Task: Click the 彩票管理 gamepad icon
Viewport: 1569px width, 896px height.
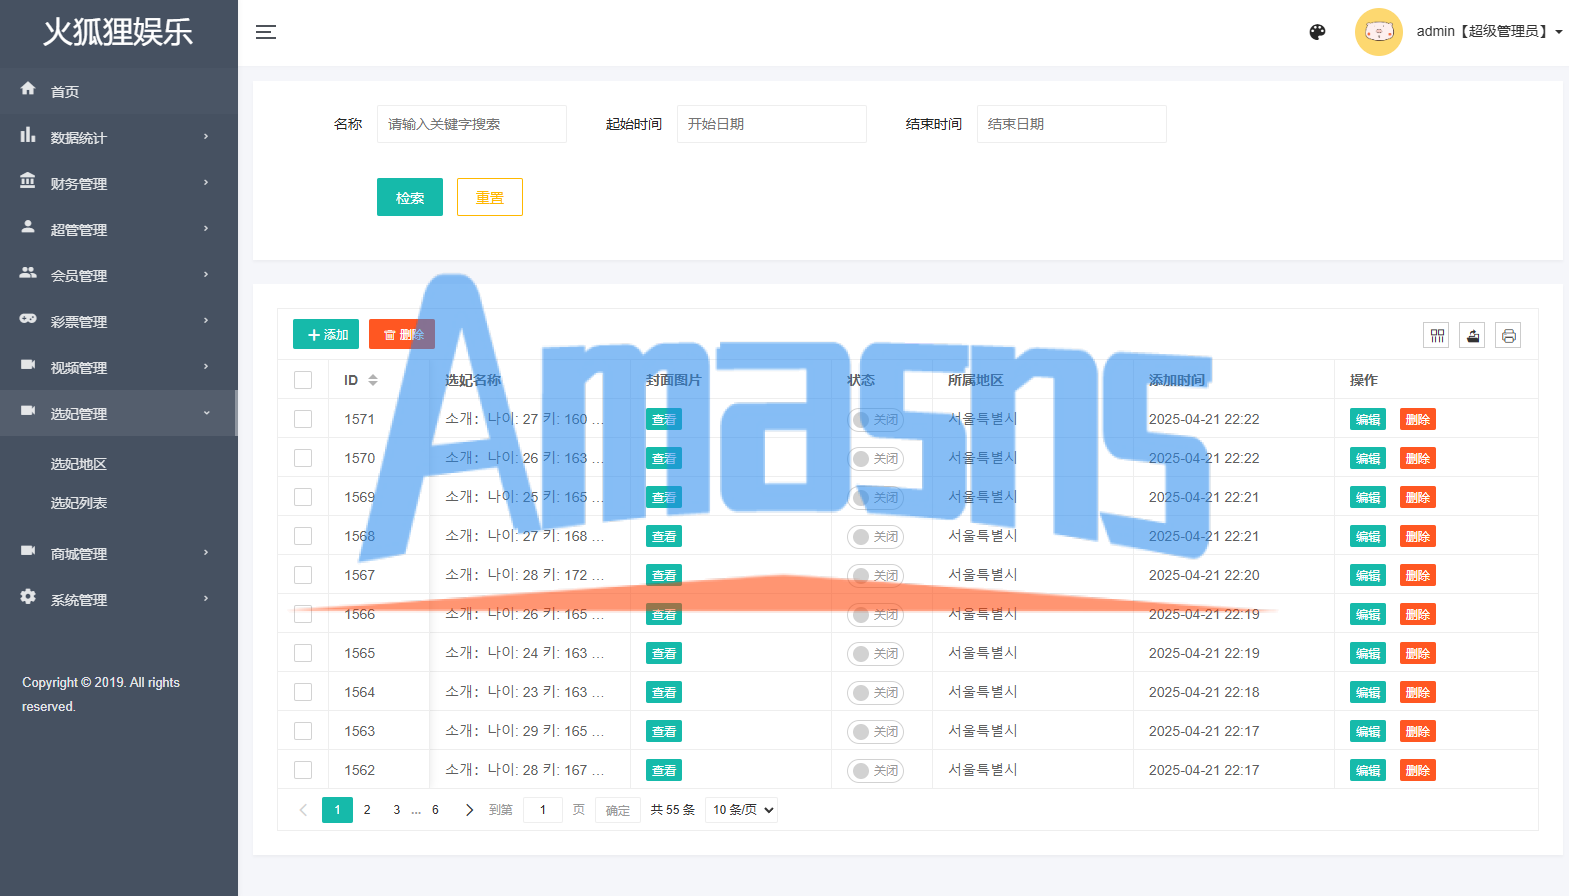Action: pyautogui.click(x=28, y=319)
